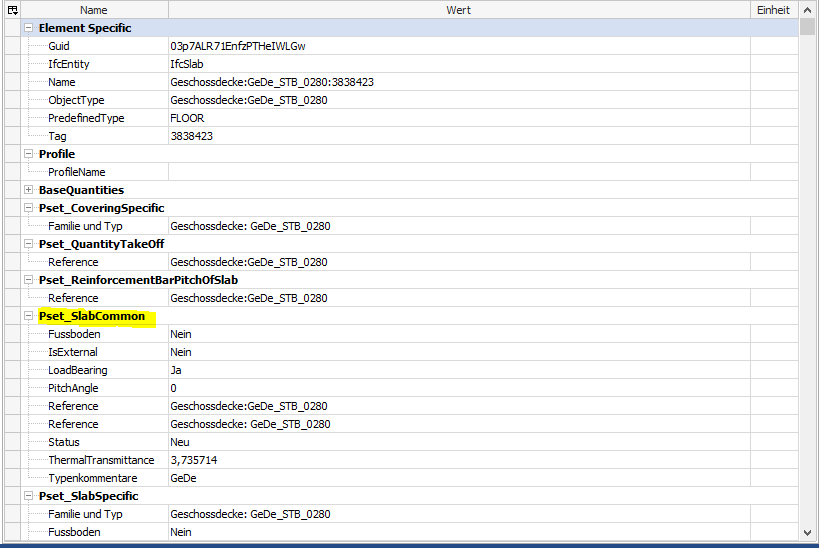Image resolution: width=819 pixels, height=548 pixels.
Task: Open the column chooser icon in header corner
Action: point(13,10)
